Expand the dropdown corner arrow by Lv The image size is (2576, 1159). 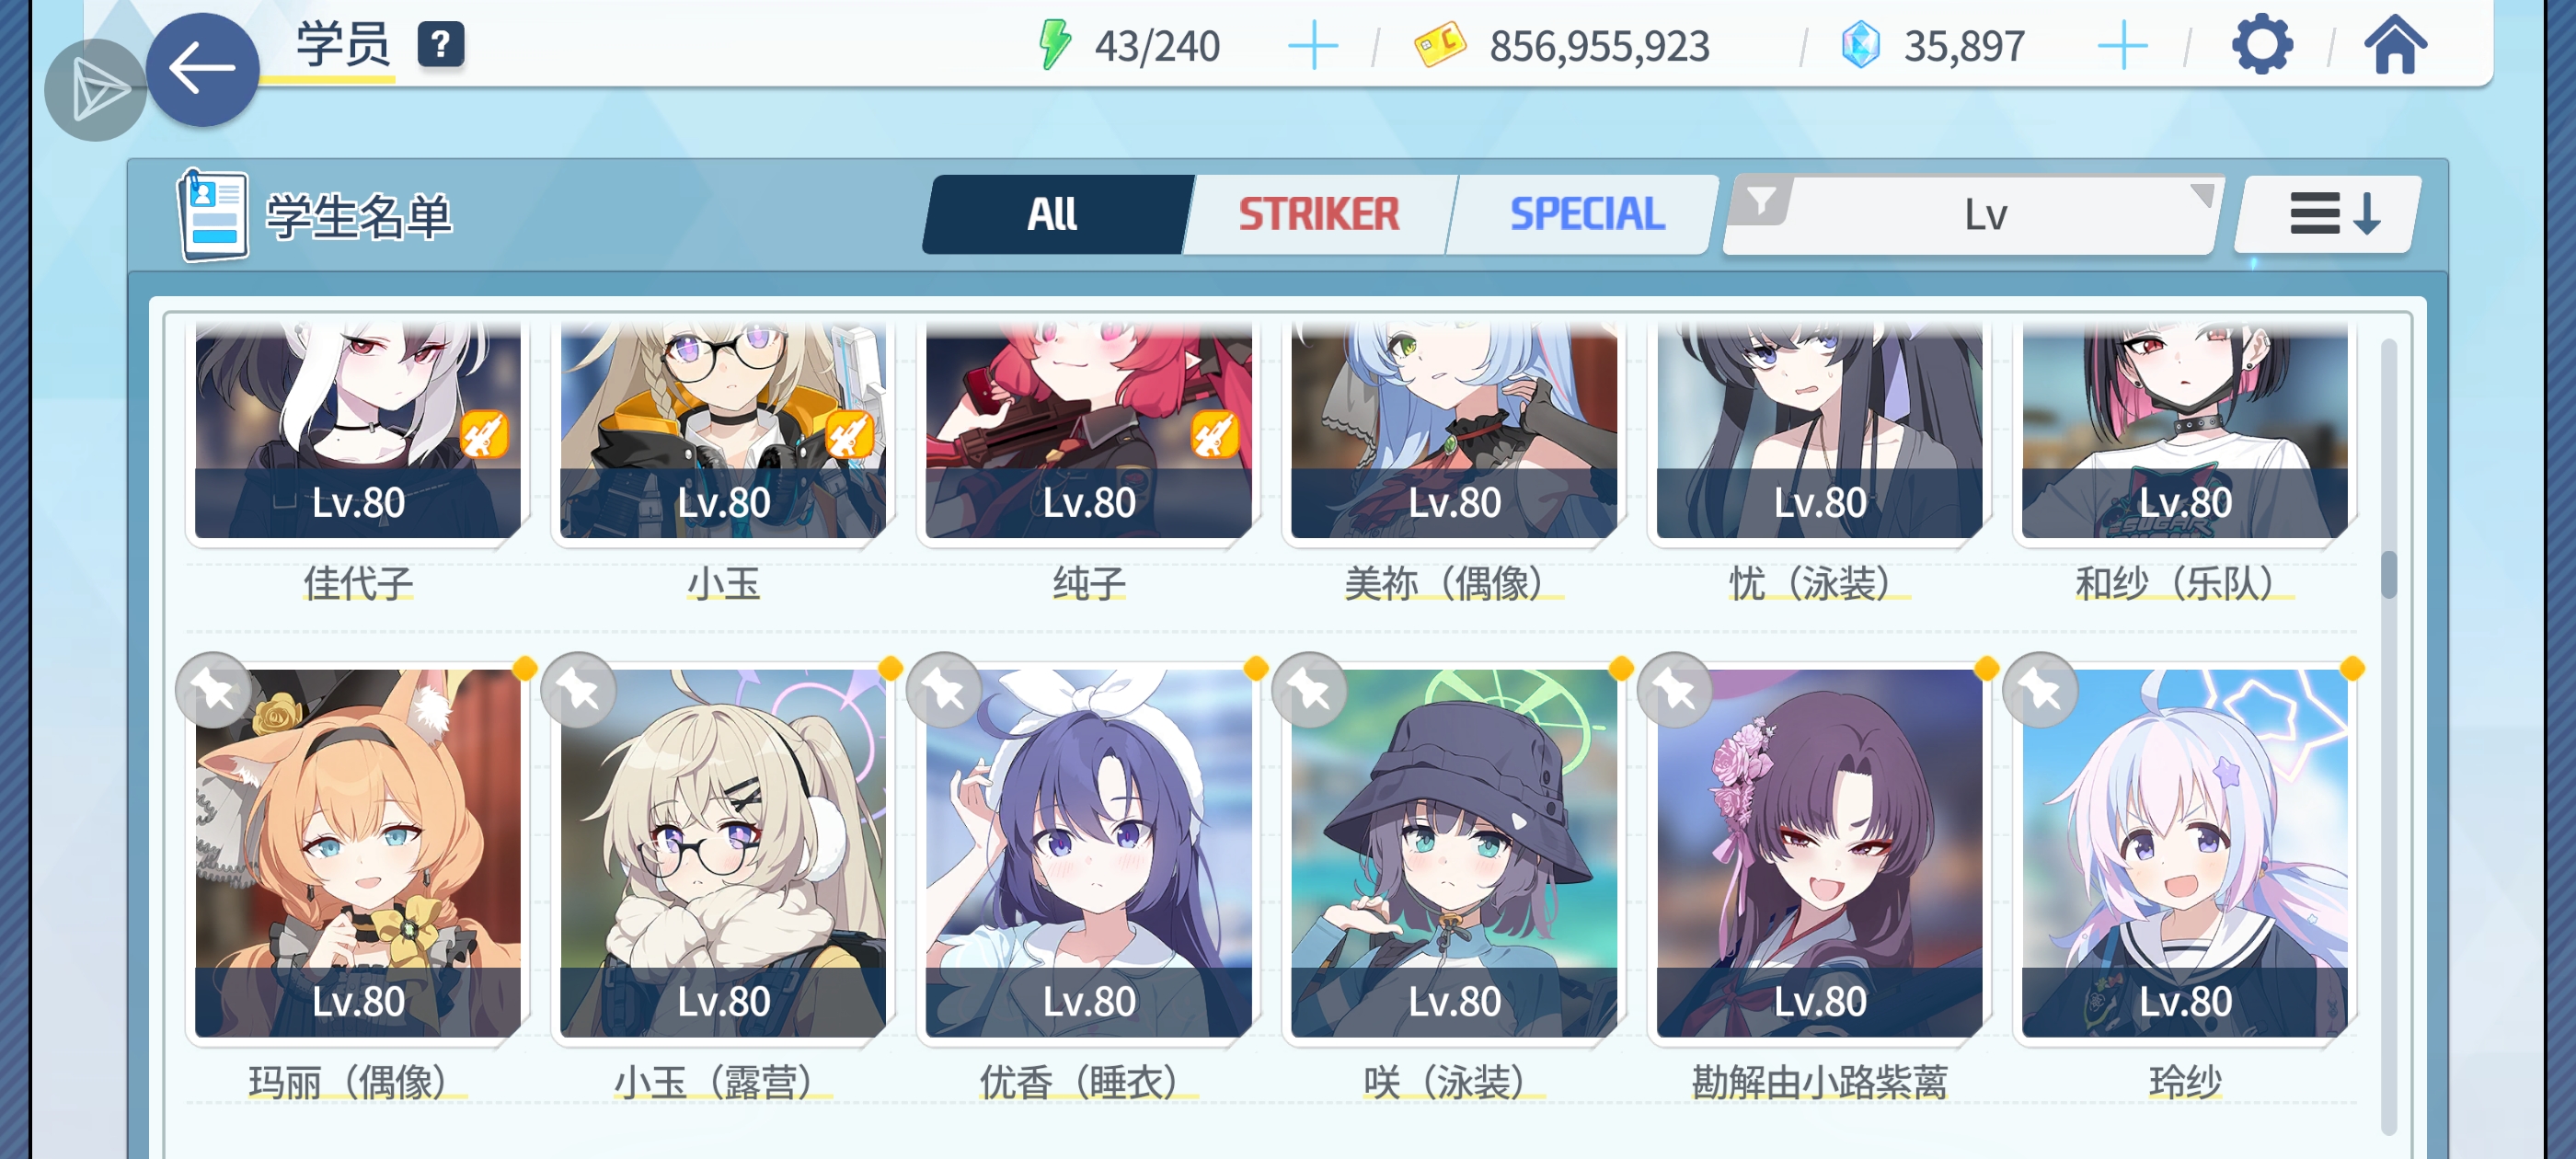click(2201, 194)
